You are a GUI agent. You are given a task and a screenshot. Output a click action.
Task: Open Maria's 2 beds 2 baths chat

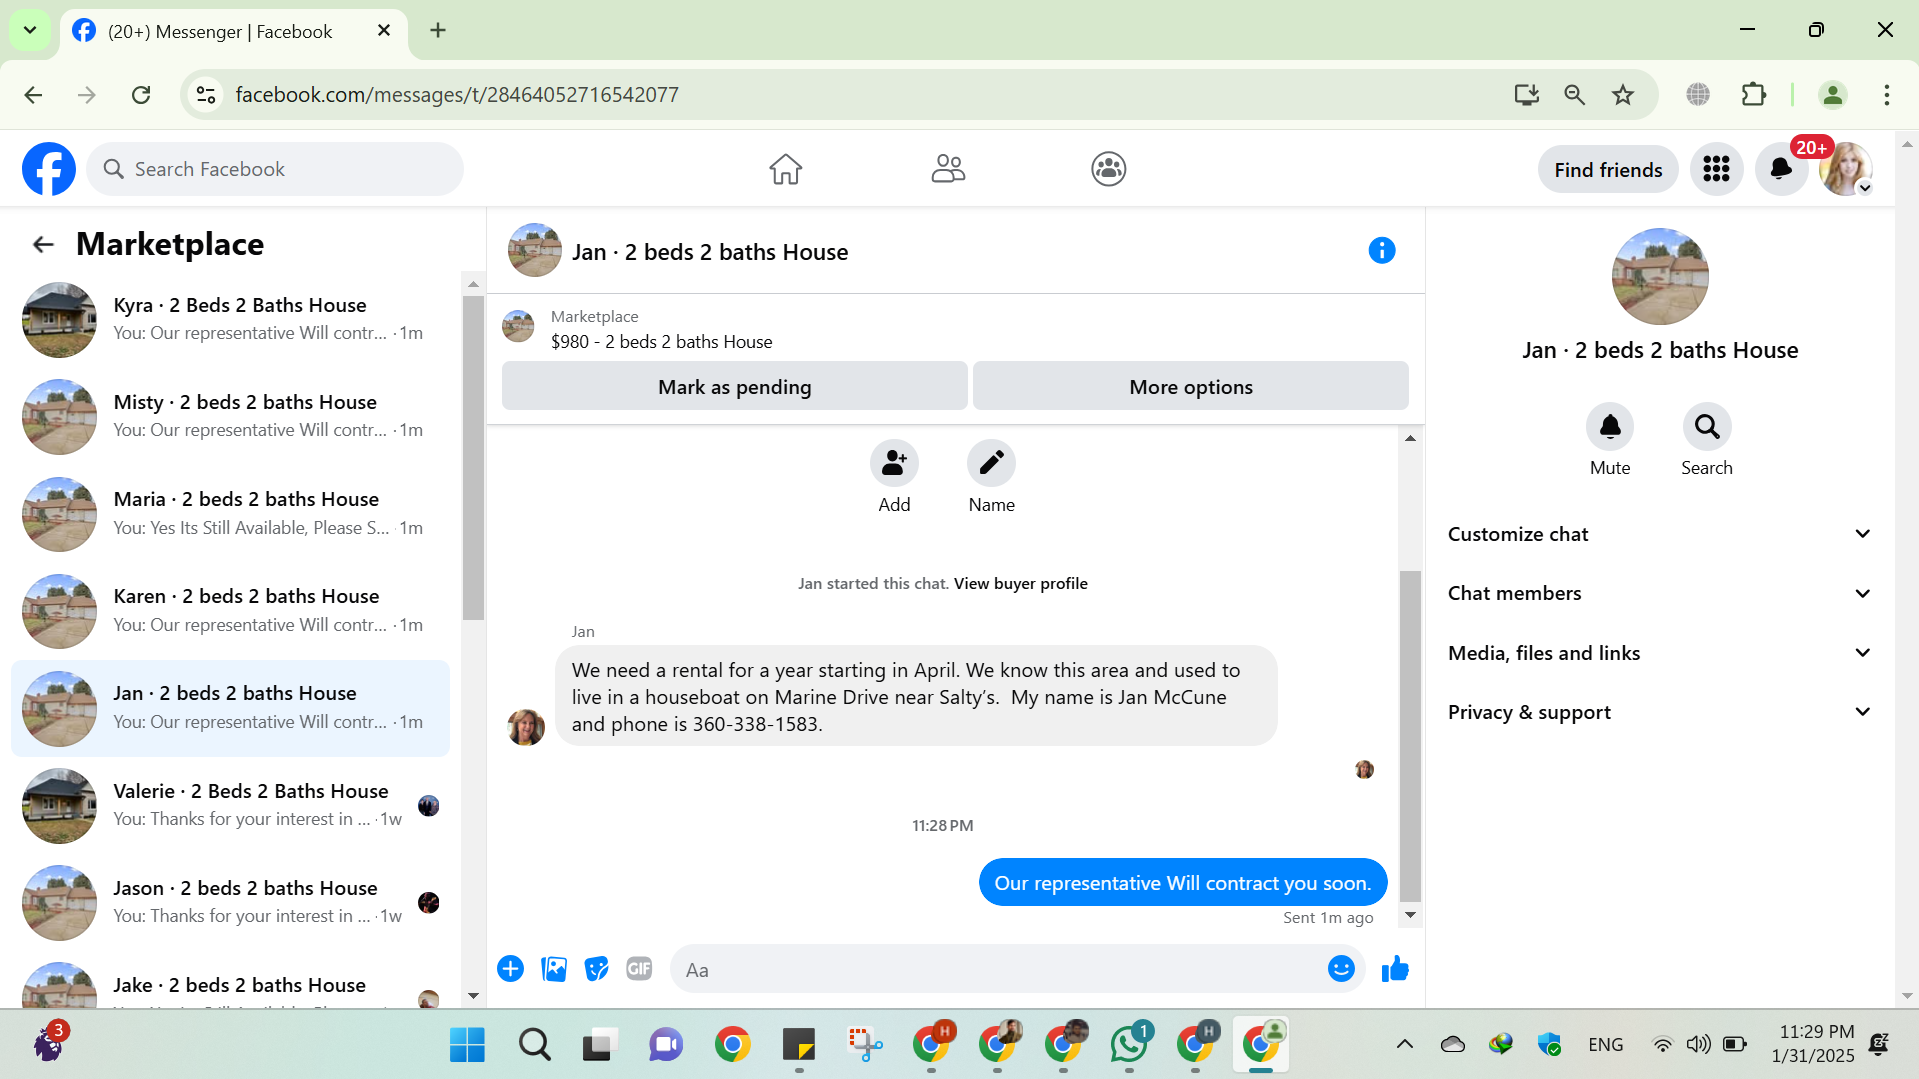pyautogui.click(x=231, y=513)
